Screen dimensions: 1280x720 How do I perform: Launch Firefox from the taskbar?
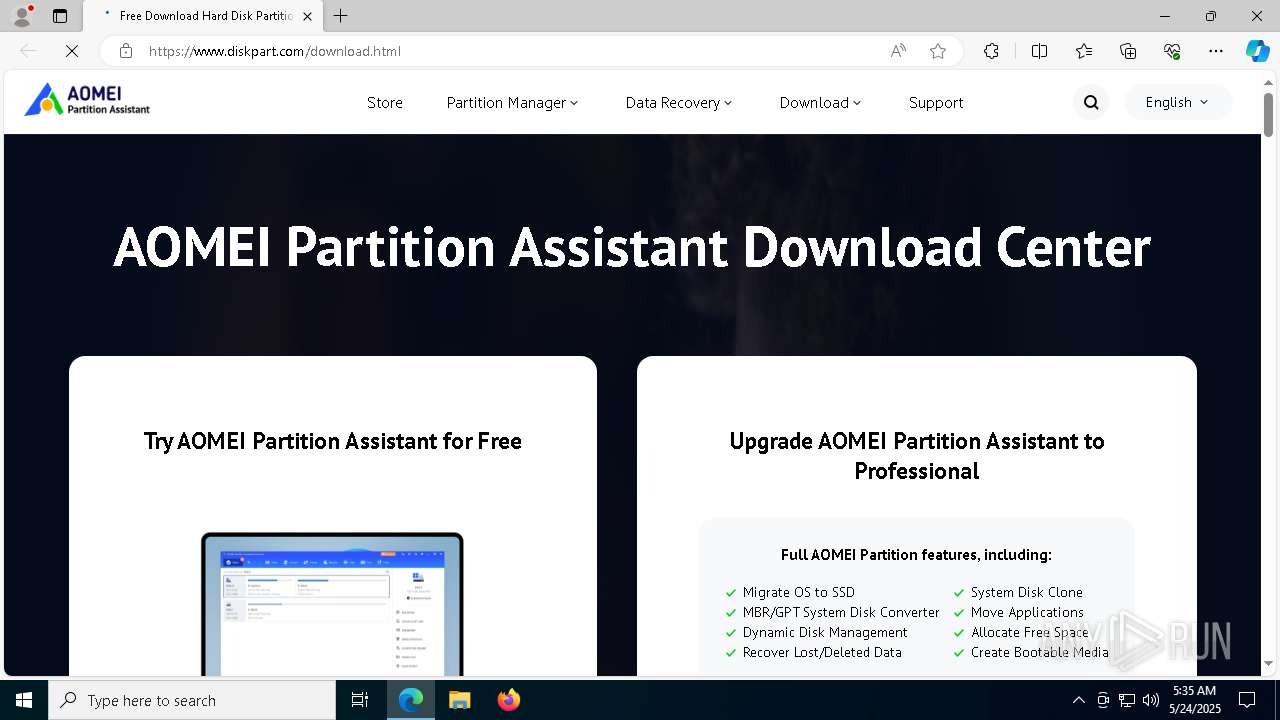(508, 700)
